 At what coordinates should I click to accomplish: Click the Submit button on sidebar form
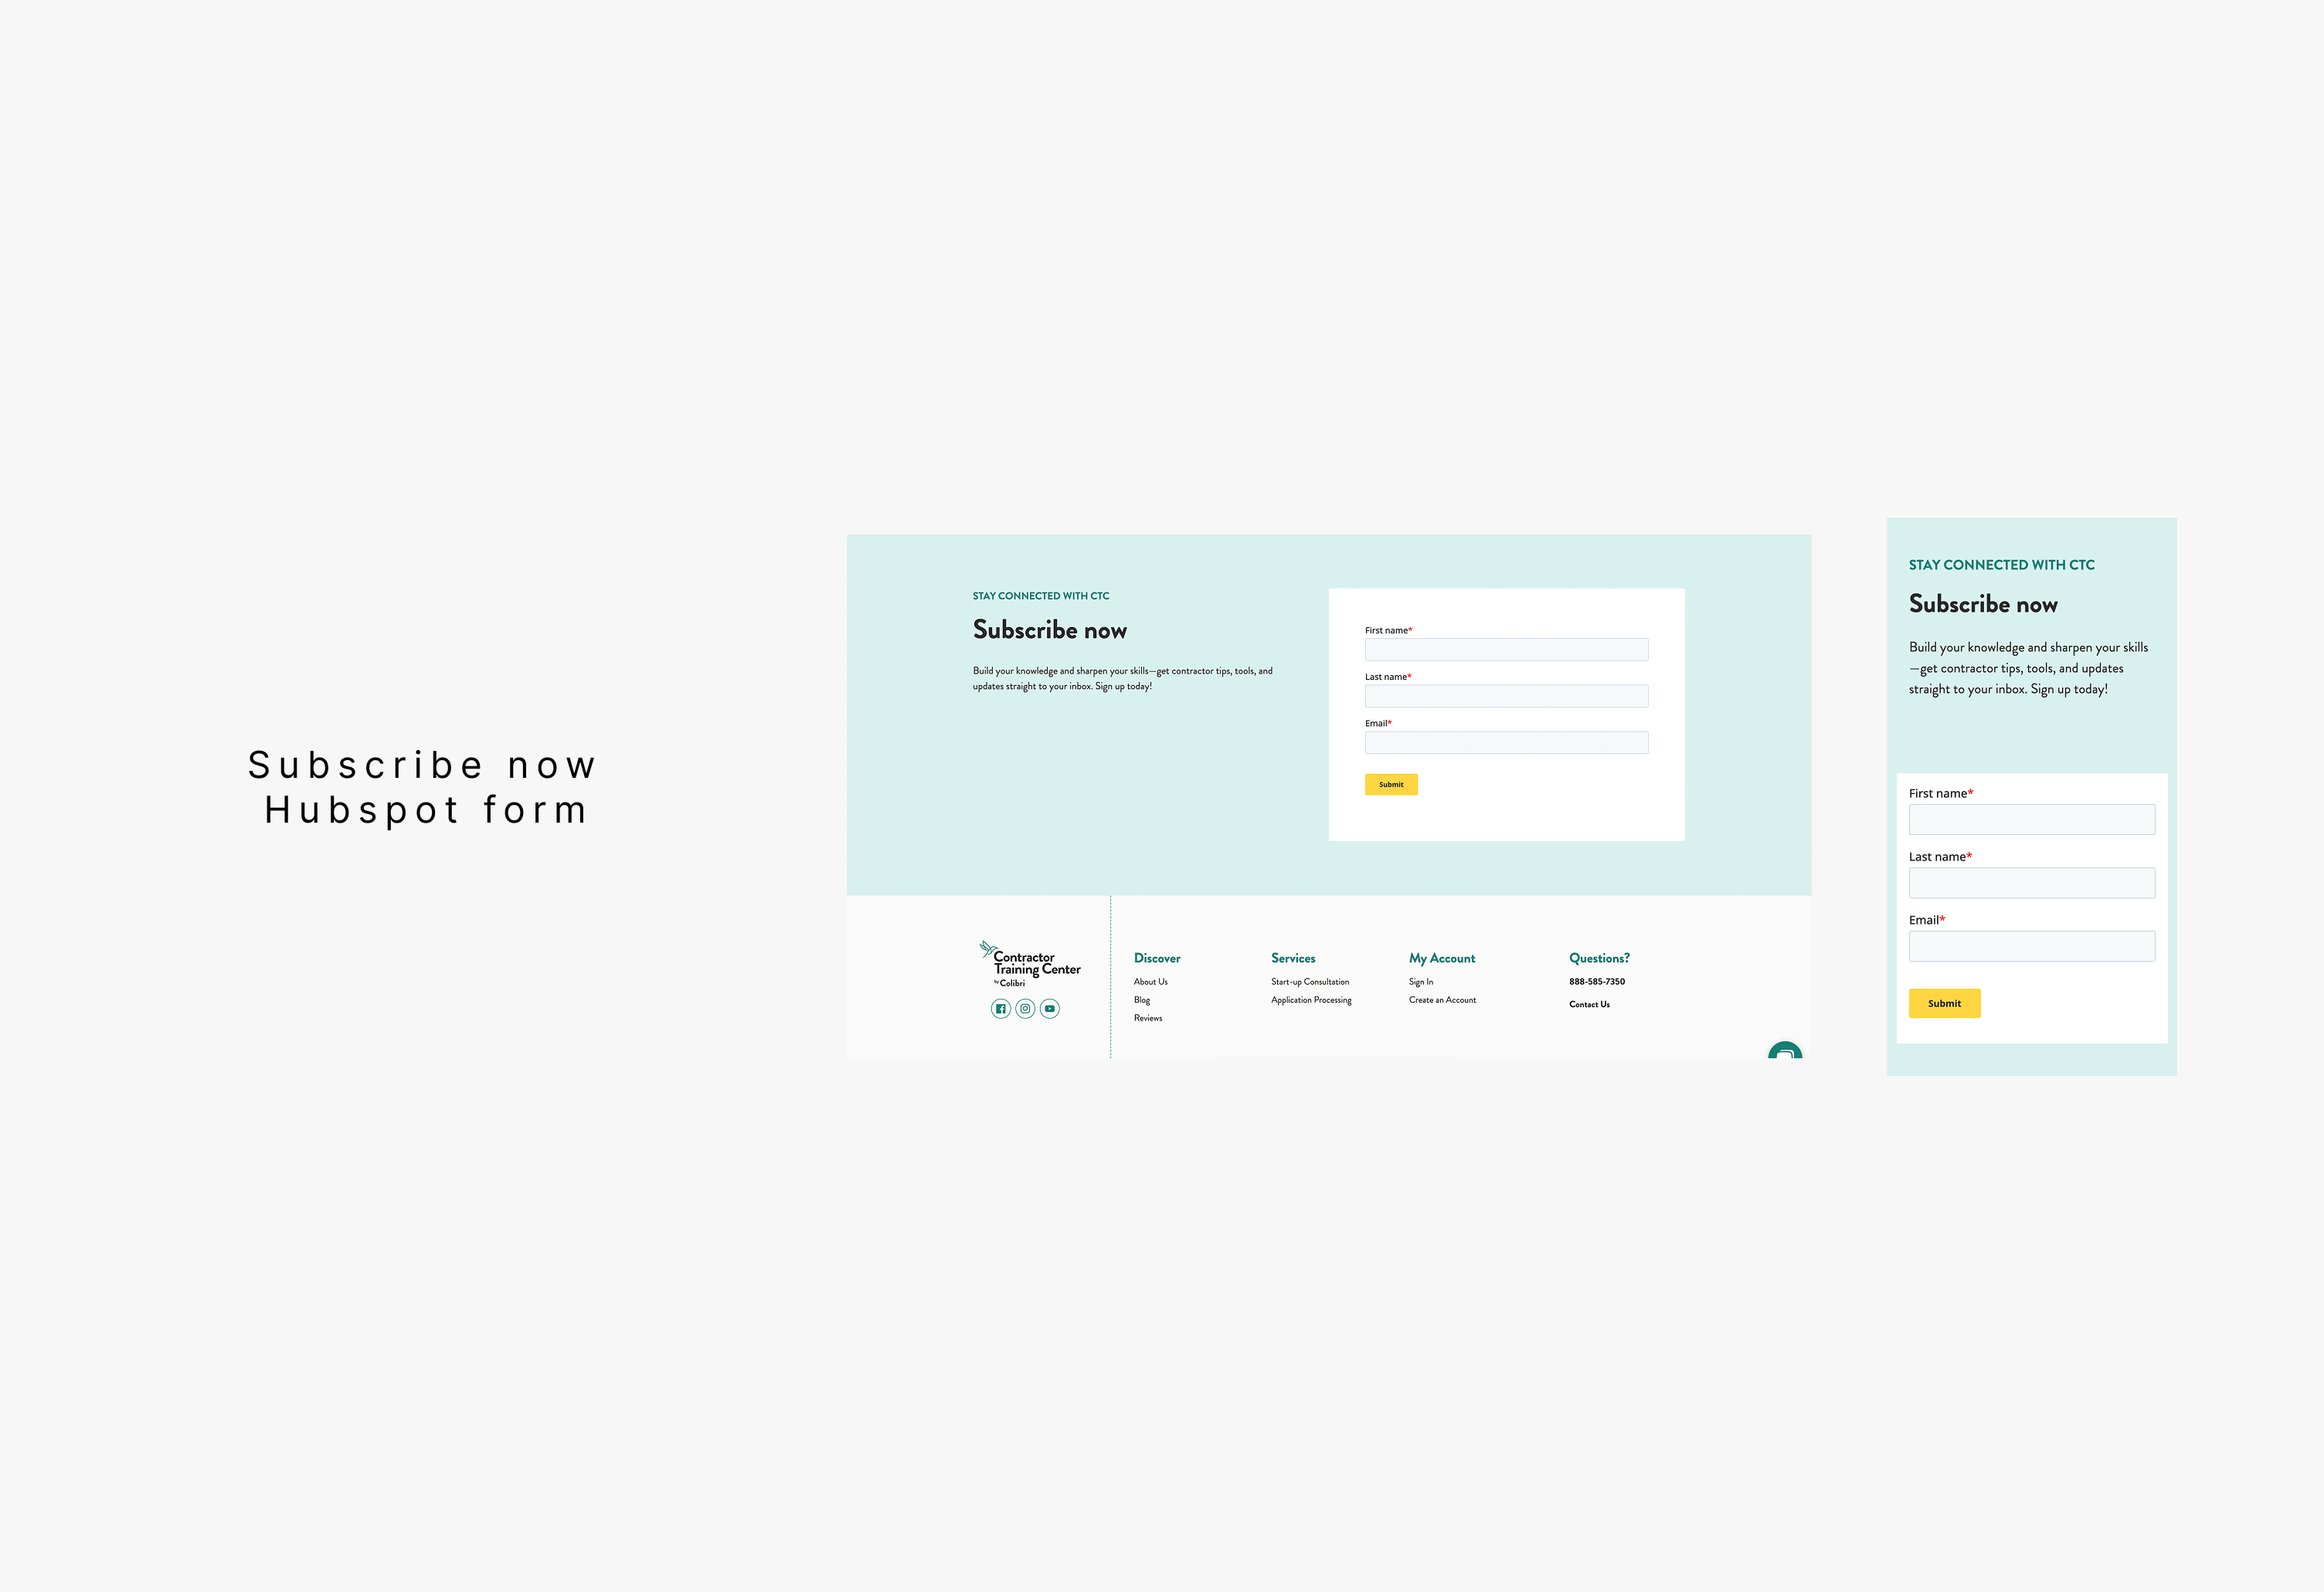[x=1945, y=1003]
